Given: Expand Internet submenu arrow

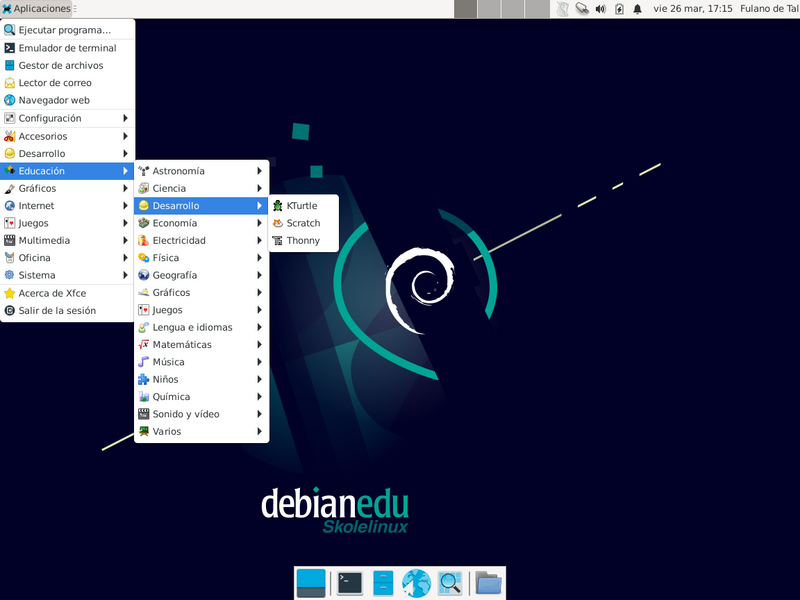Looking at the screenshot, I should pyautogui.click(x=125, y=206).
